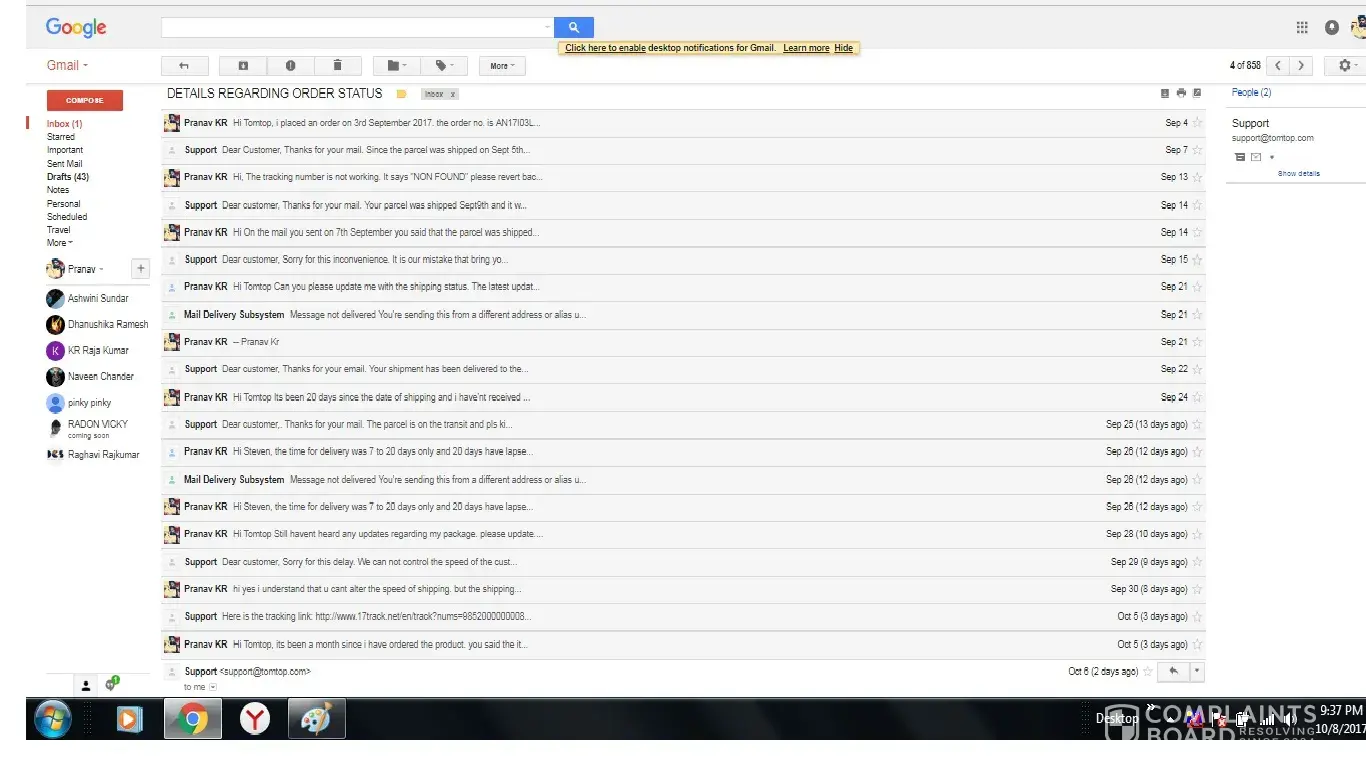Open Drafts (43)
The width and height of the screenshot is (1366, 768).
(67, 177)
